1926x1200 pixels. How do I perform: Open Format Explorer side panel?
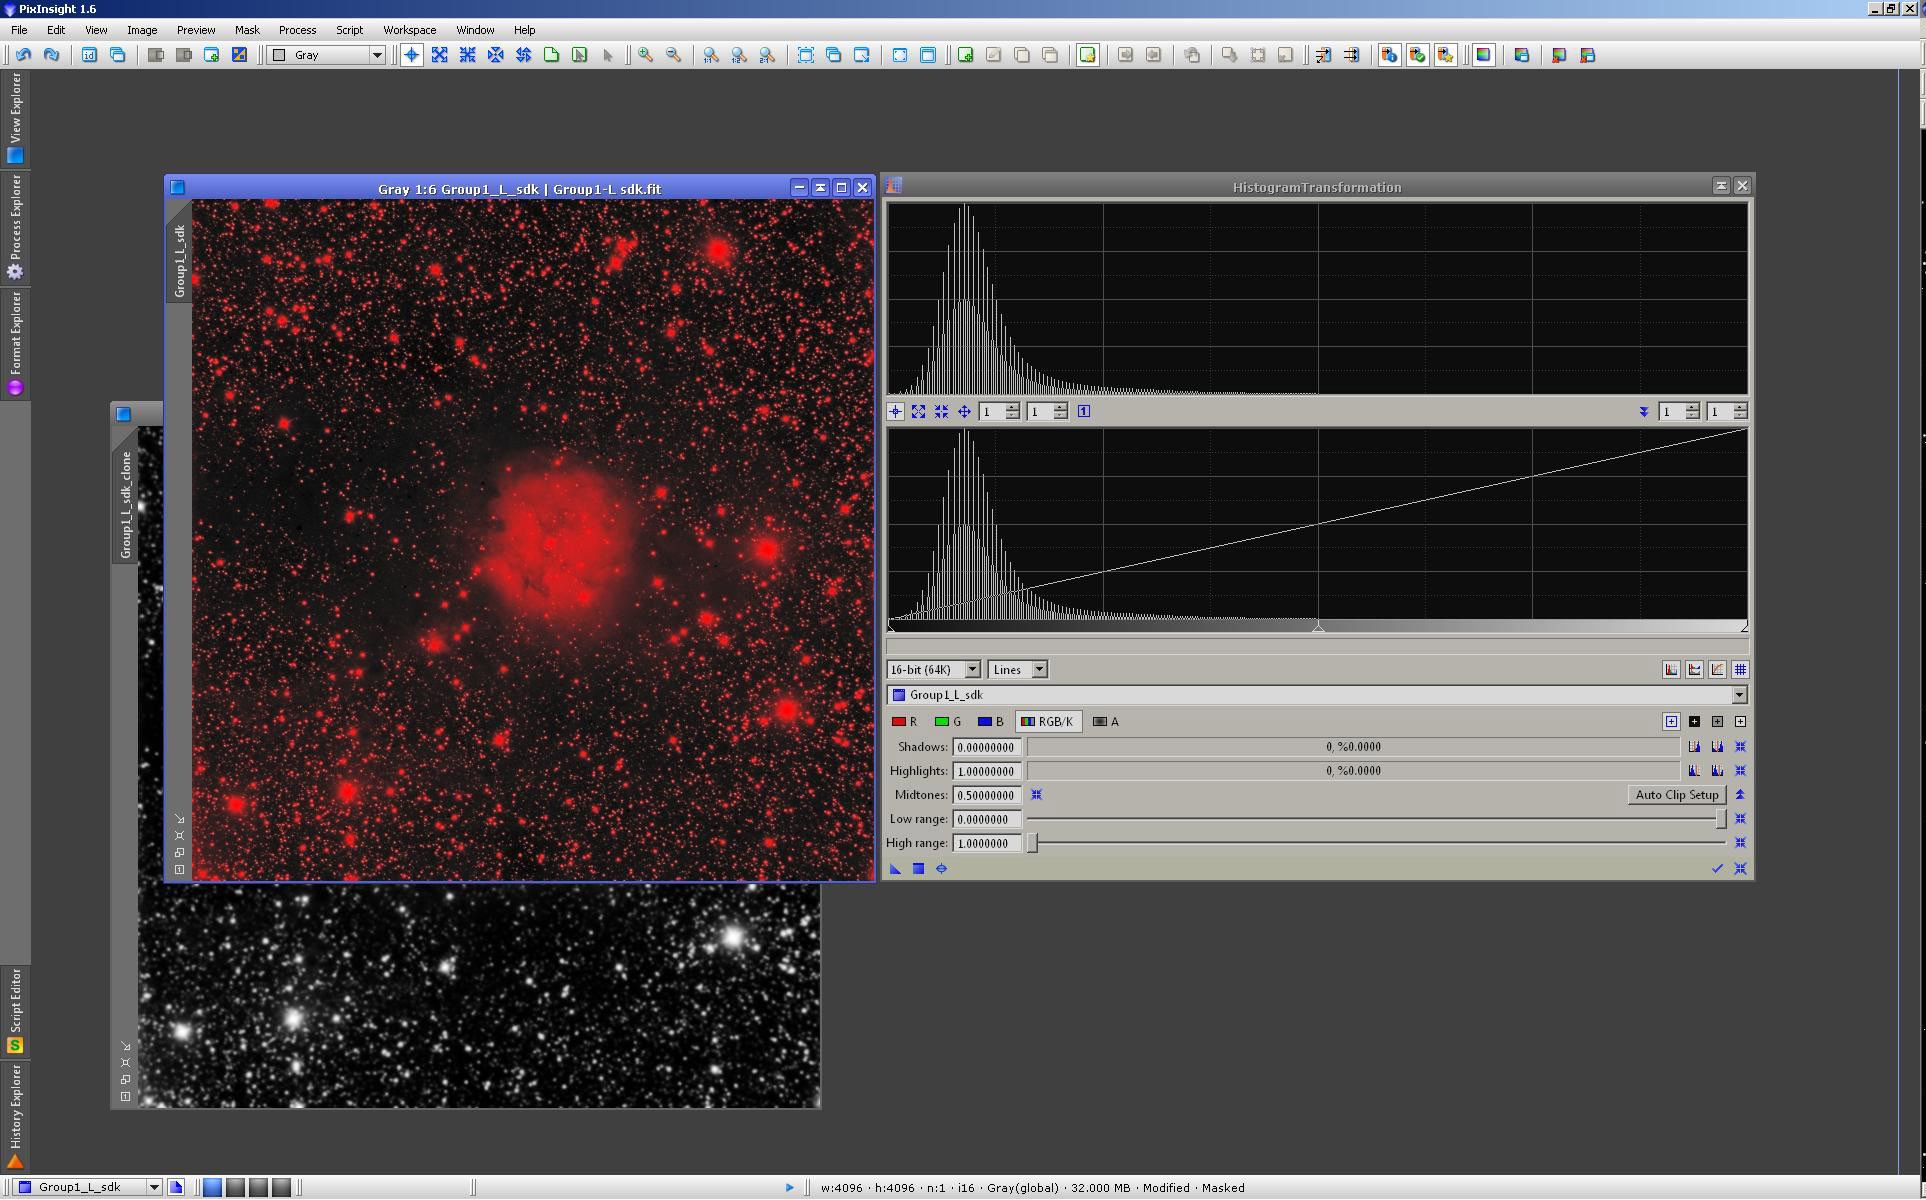click(15, 343)
